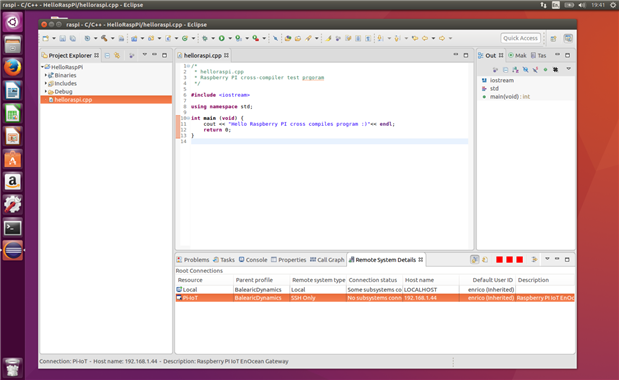619x380 pixels.
Task: Click Hide Static Members icon in Outline
Action: tap(535, 69)
